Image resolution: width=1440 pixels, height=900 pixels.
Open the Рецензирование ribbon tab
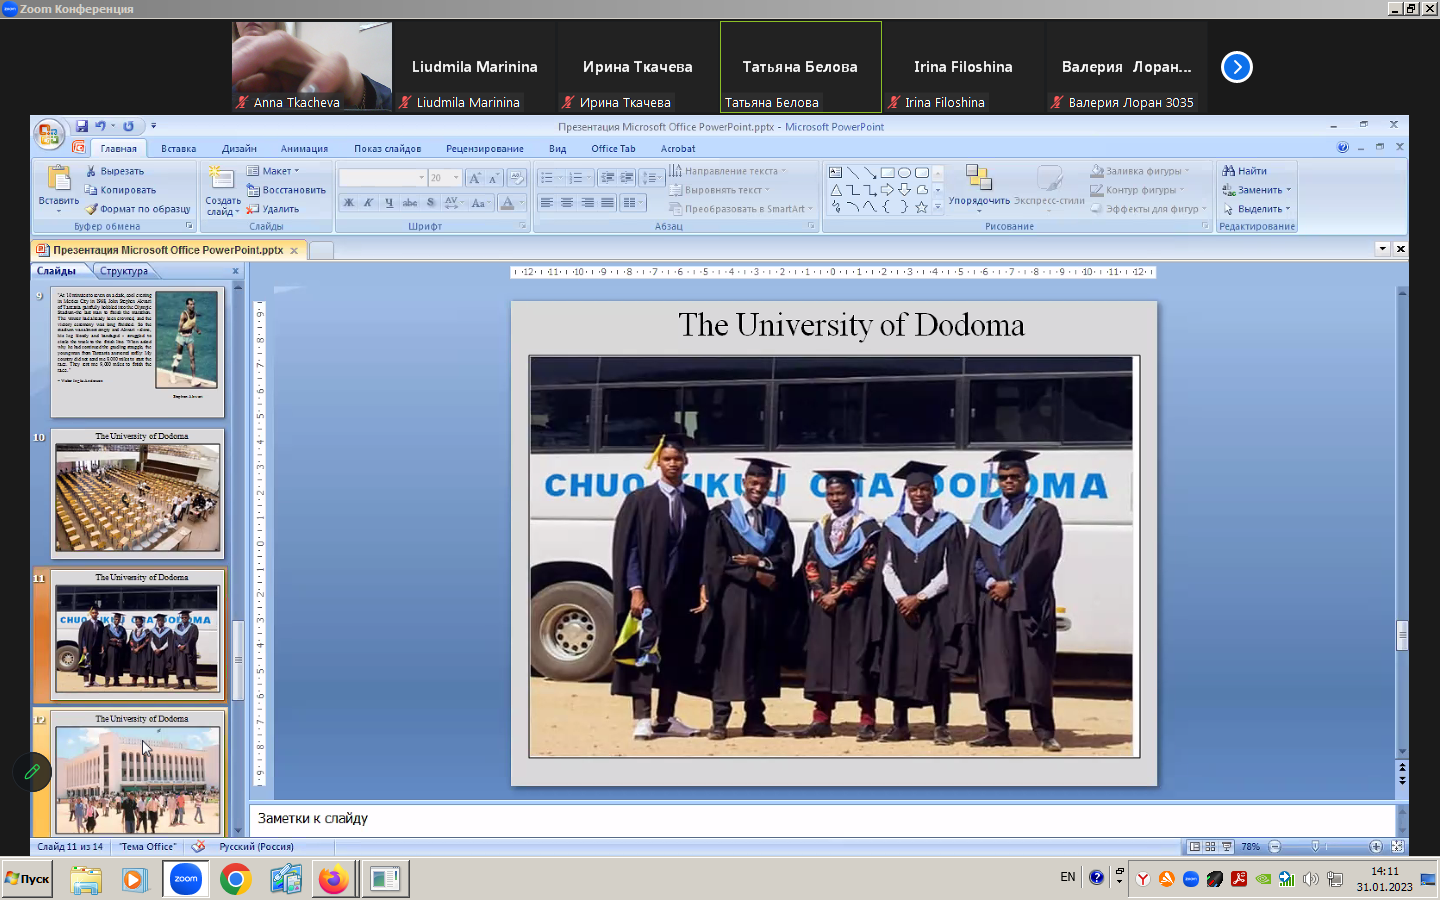485,149
